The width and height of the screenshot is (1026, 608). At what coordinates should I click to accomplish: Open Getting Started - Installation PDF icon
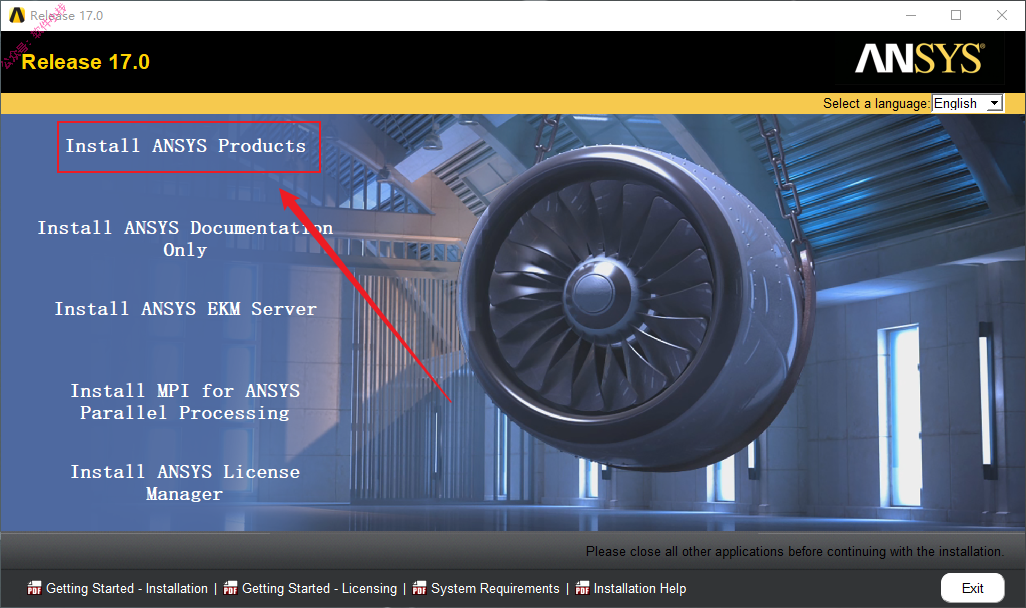[x=34, y=588]
